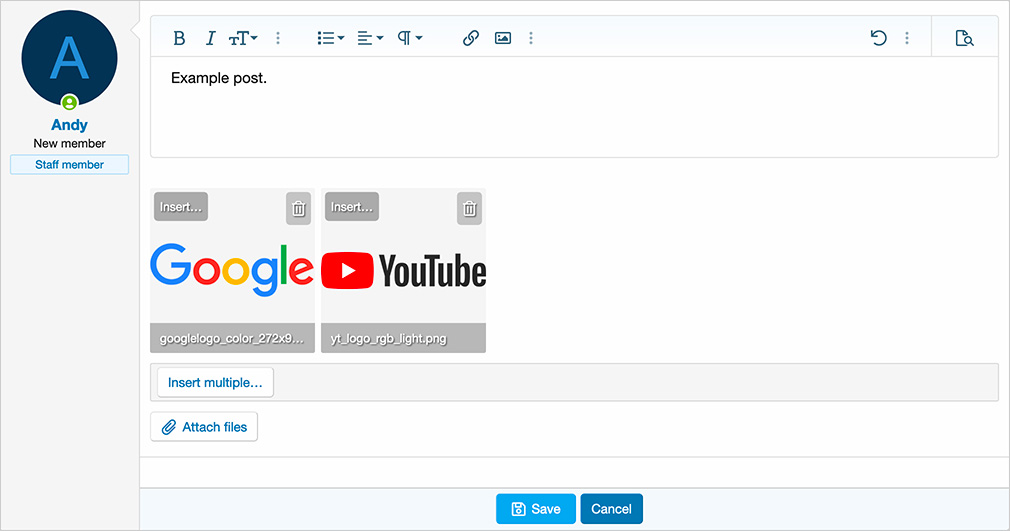Open the Andy username link
This screenshot has width=1010, height=531.
70,125
